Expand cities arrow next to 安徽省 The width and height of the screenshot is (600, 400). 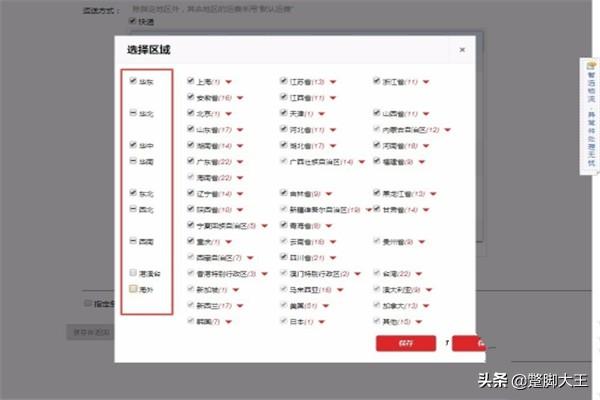click(240, 98)
